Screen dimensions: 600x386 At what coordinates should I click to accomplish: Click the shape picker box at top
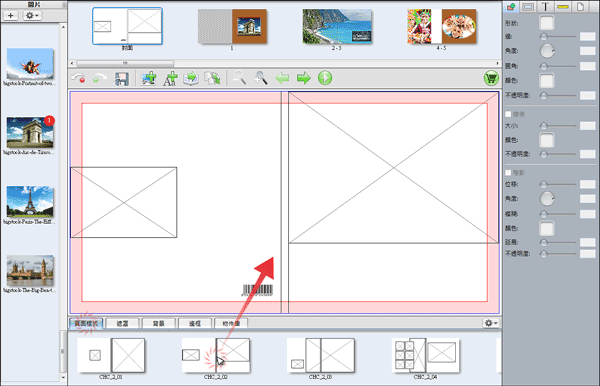point(546,23)
